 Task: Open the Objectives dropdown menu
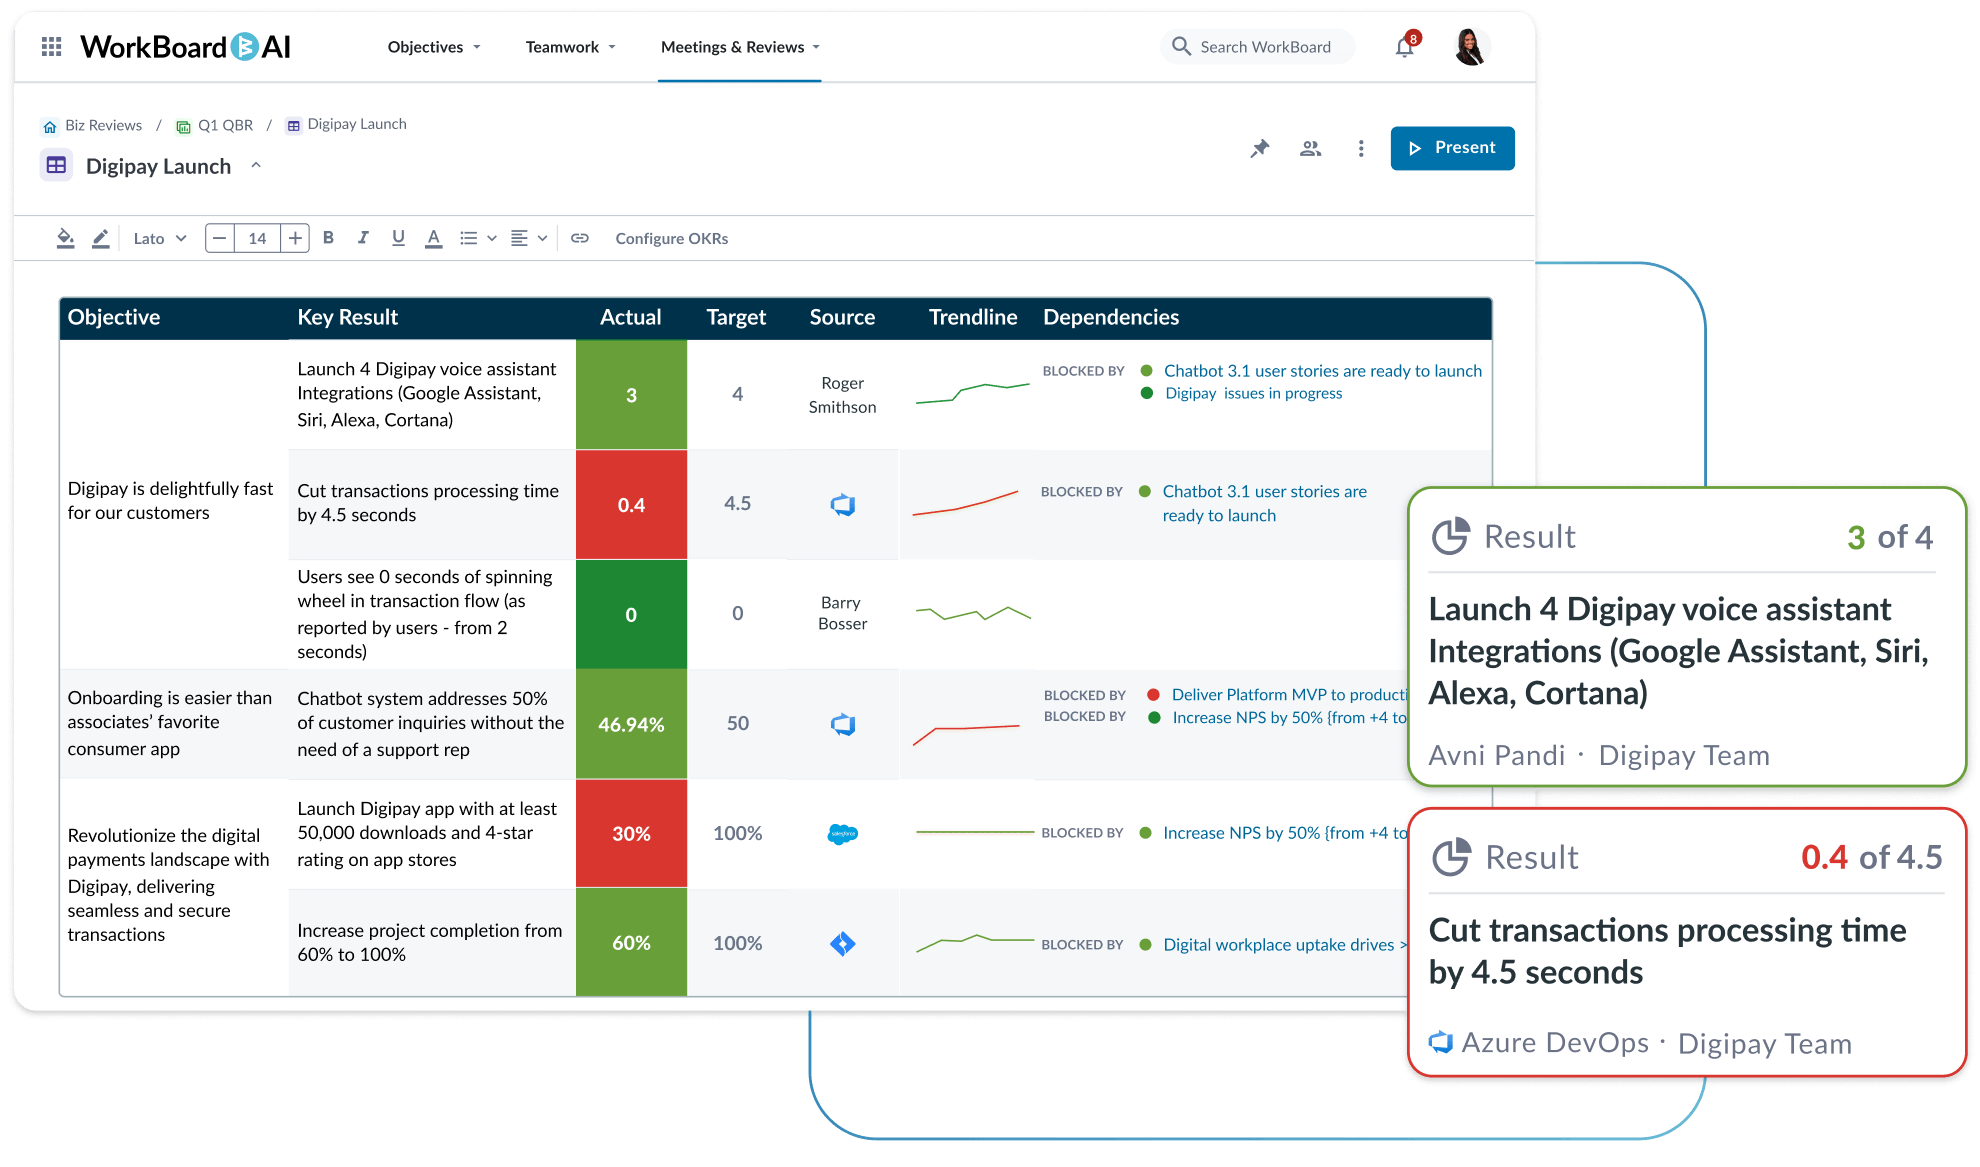434,47
